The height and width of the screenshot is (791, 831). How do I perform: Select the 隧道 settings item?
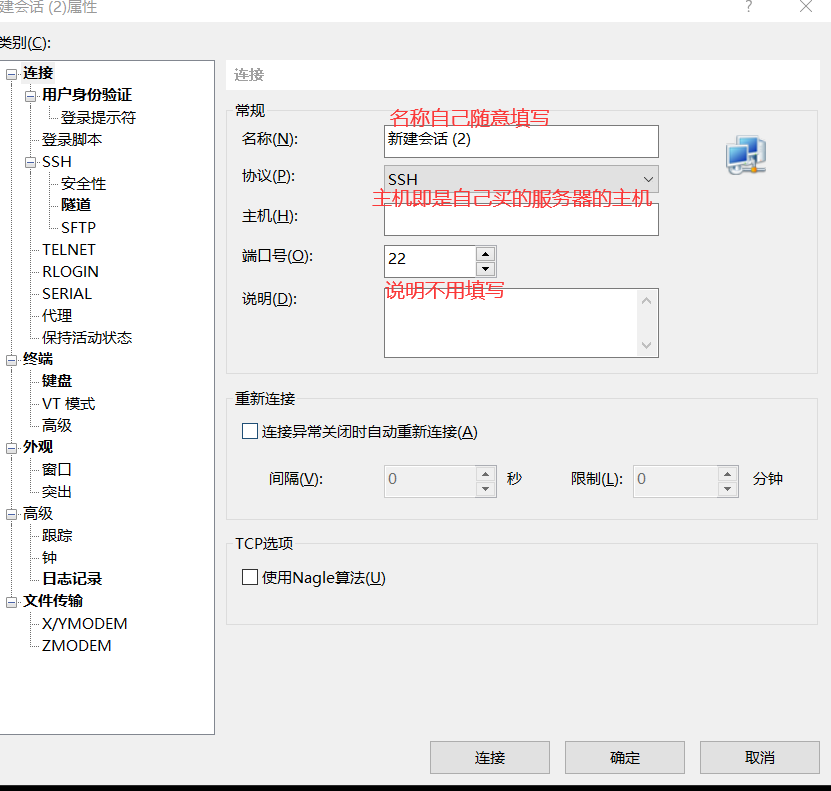79,205
